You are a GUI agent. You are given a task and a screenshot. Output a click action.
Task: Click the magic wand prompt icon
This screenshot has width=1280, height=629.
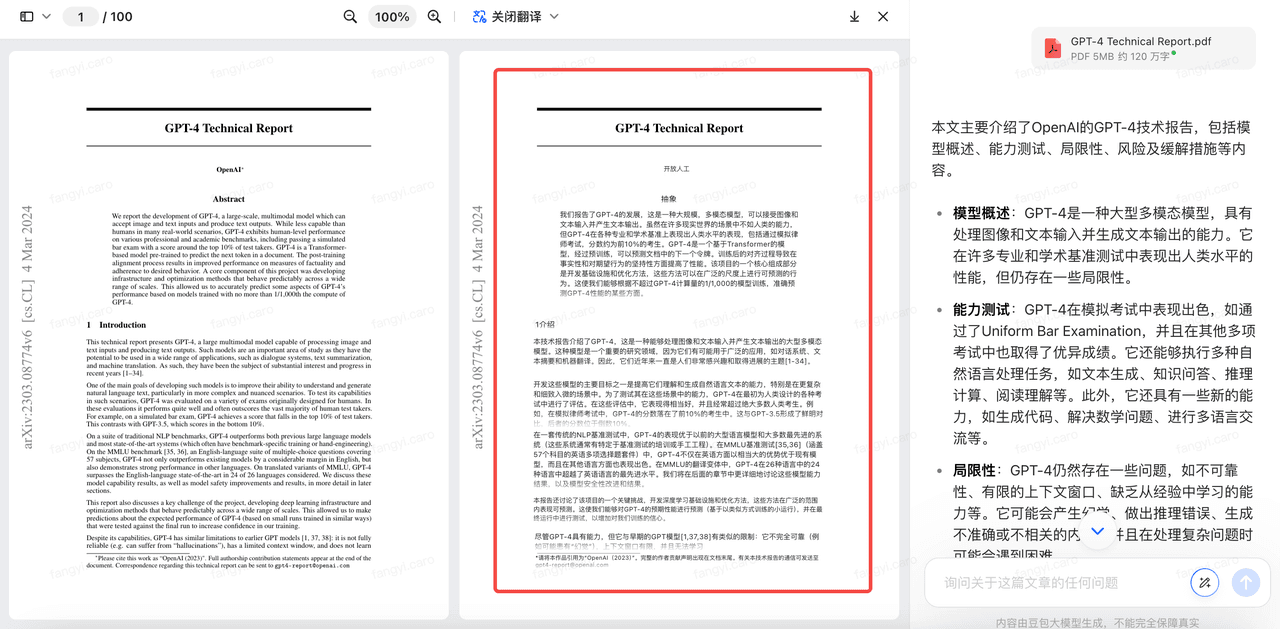(1205, 583)
